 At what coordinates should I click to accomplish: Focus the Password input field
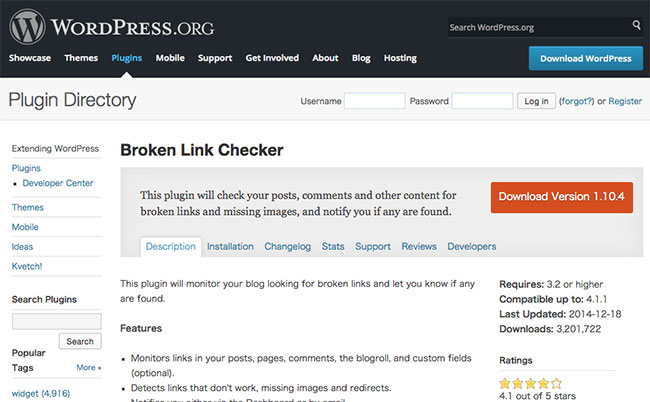tap(482, 101)
